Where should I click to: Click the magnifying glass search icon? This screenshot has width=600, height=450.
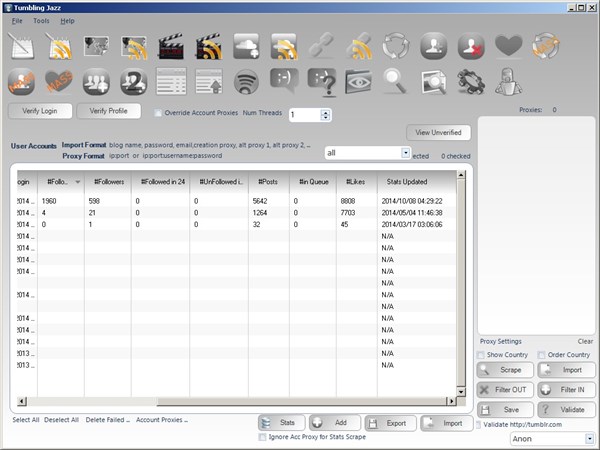pyautogui.click(x=395, y=82)
